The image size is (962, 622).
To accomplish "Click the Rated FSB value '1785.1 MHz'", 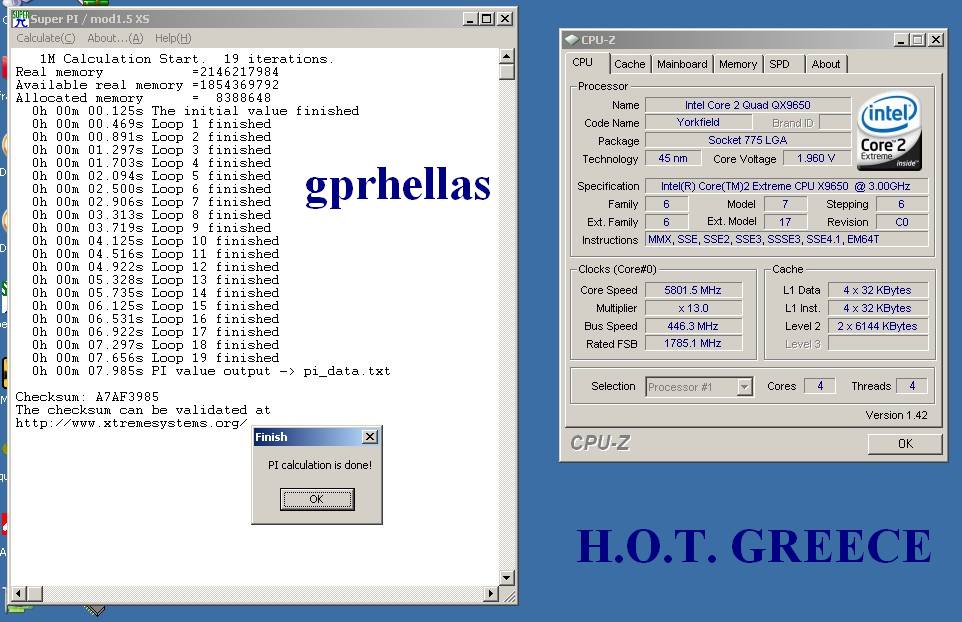I will (693, 344).
